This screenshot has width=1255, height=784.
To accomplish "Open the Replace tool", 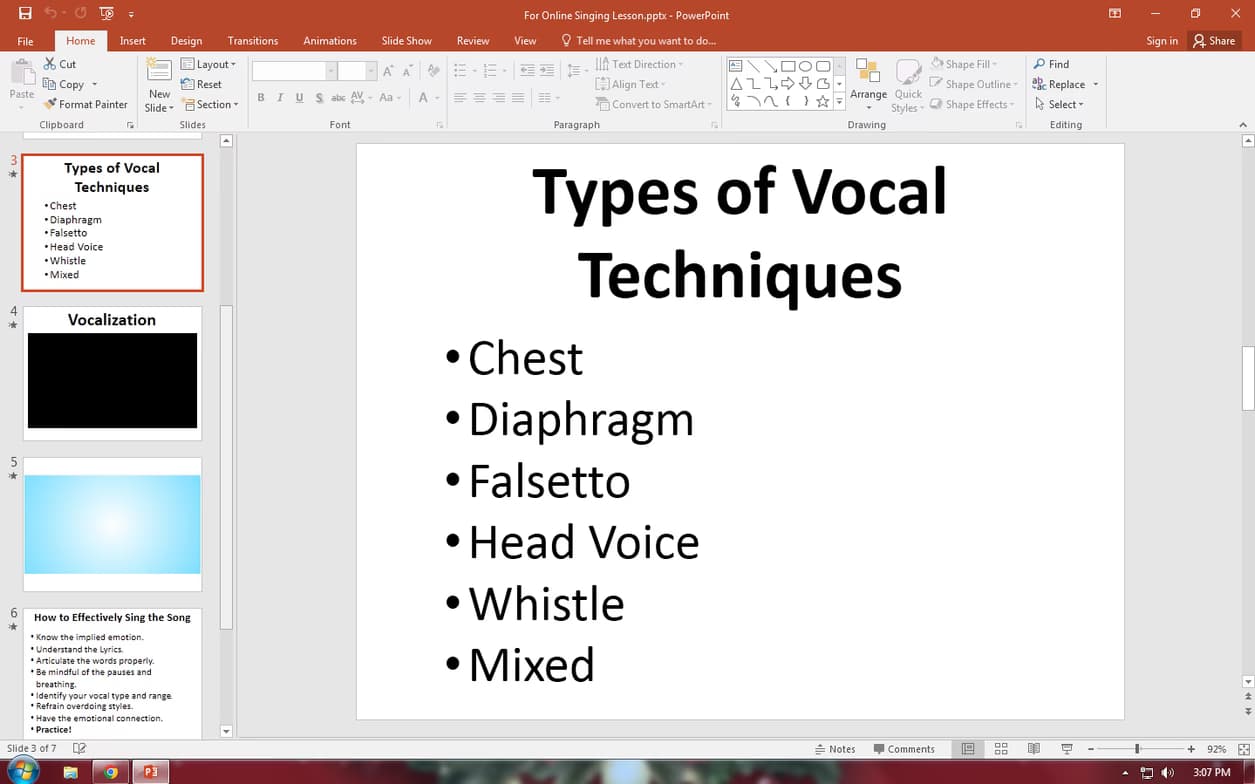I will click(1065, 84).
